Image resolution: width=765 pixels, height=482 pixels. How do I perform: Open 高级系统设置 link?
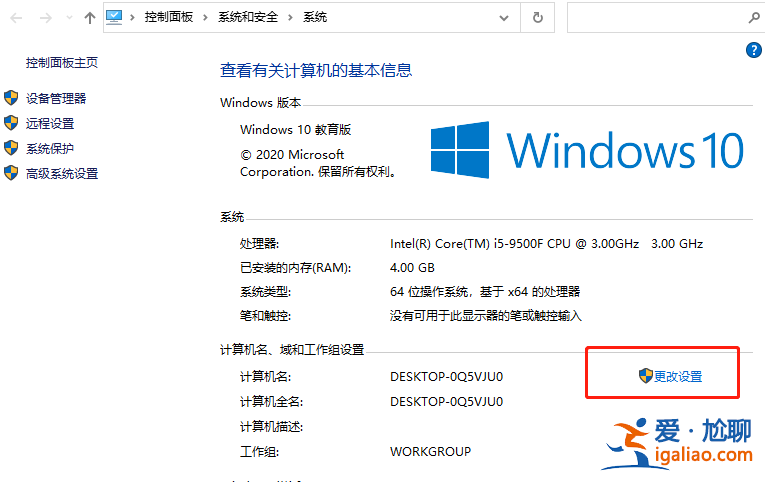click(x=62, y=174)
